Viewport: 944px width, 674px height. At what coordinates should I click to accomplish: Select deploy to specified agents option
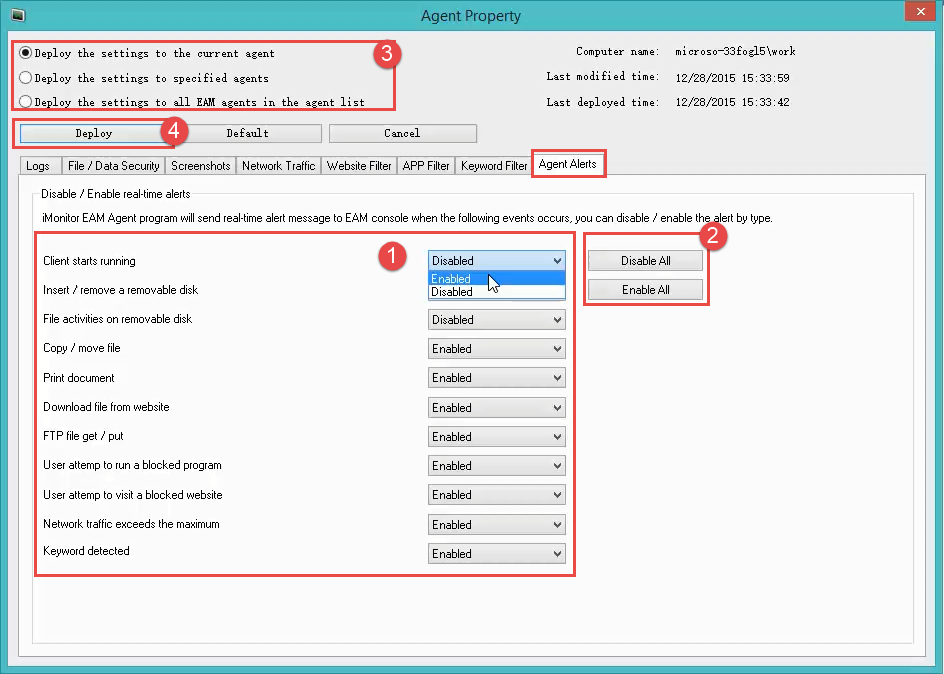tap(26, 77)
